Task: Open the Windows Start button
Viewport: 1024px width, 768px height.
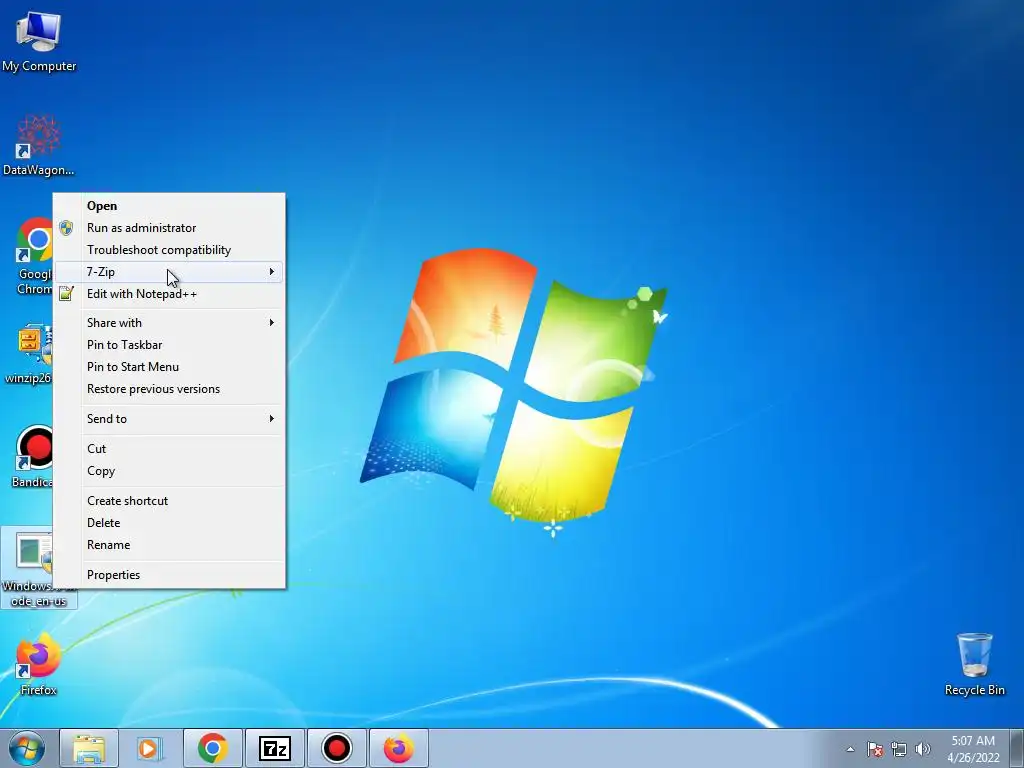Action: [x=26, y=748]
